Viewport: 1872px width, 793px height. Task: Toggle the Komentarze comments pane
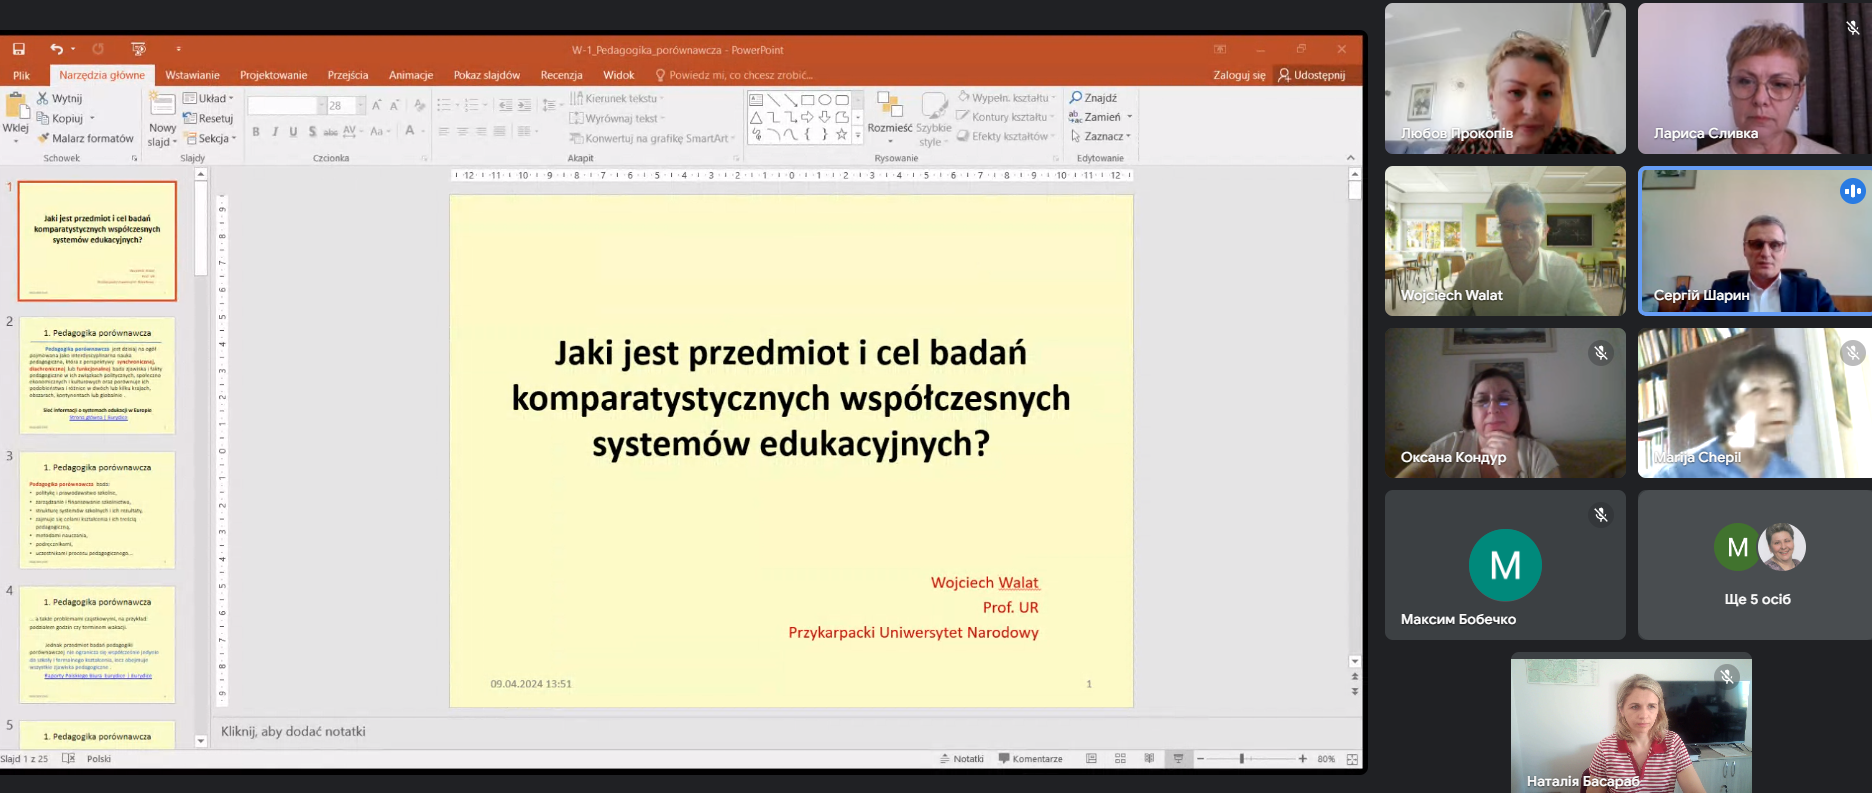coord(1031,759)
